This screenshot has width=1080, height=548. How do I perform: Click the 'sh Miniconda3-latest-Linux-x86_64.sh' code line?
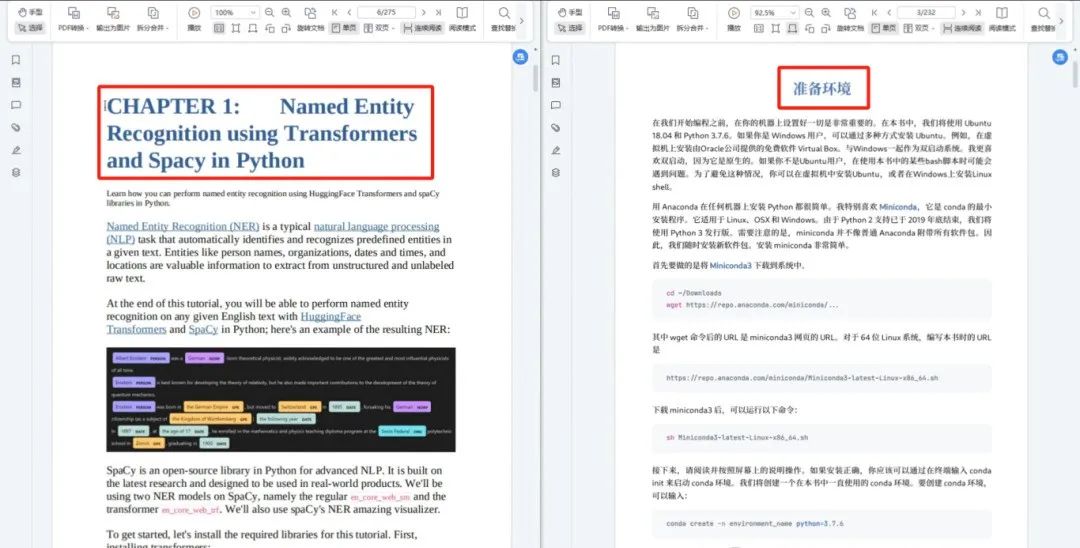(737, 438)
